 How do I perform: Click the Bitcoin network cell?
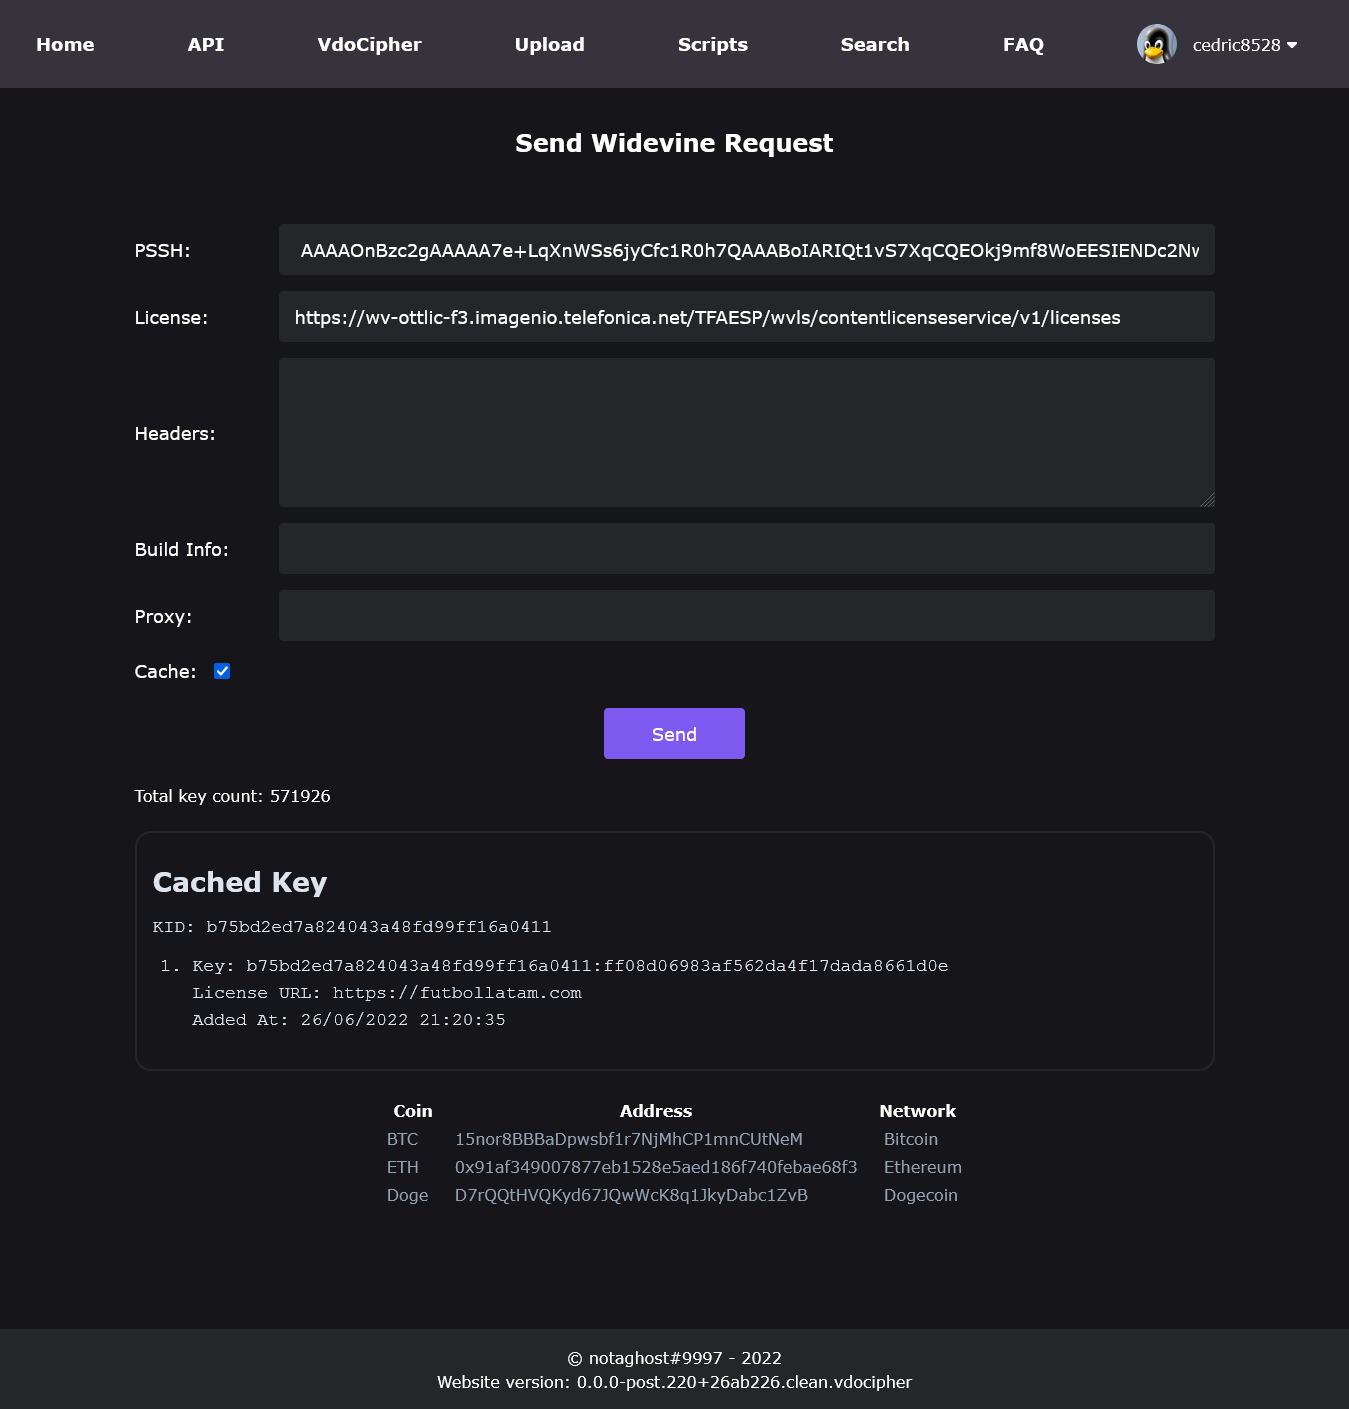pyautogui.click(x=911, y=1139)
